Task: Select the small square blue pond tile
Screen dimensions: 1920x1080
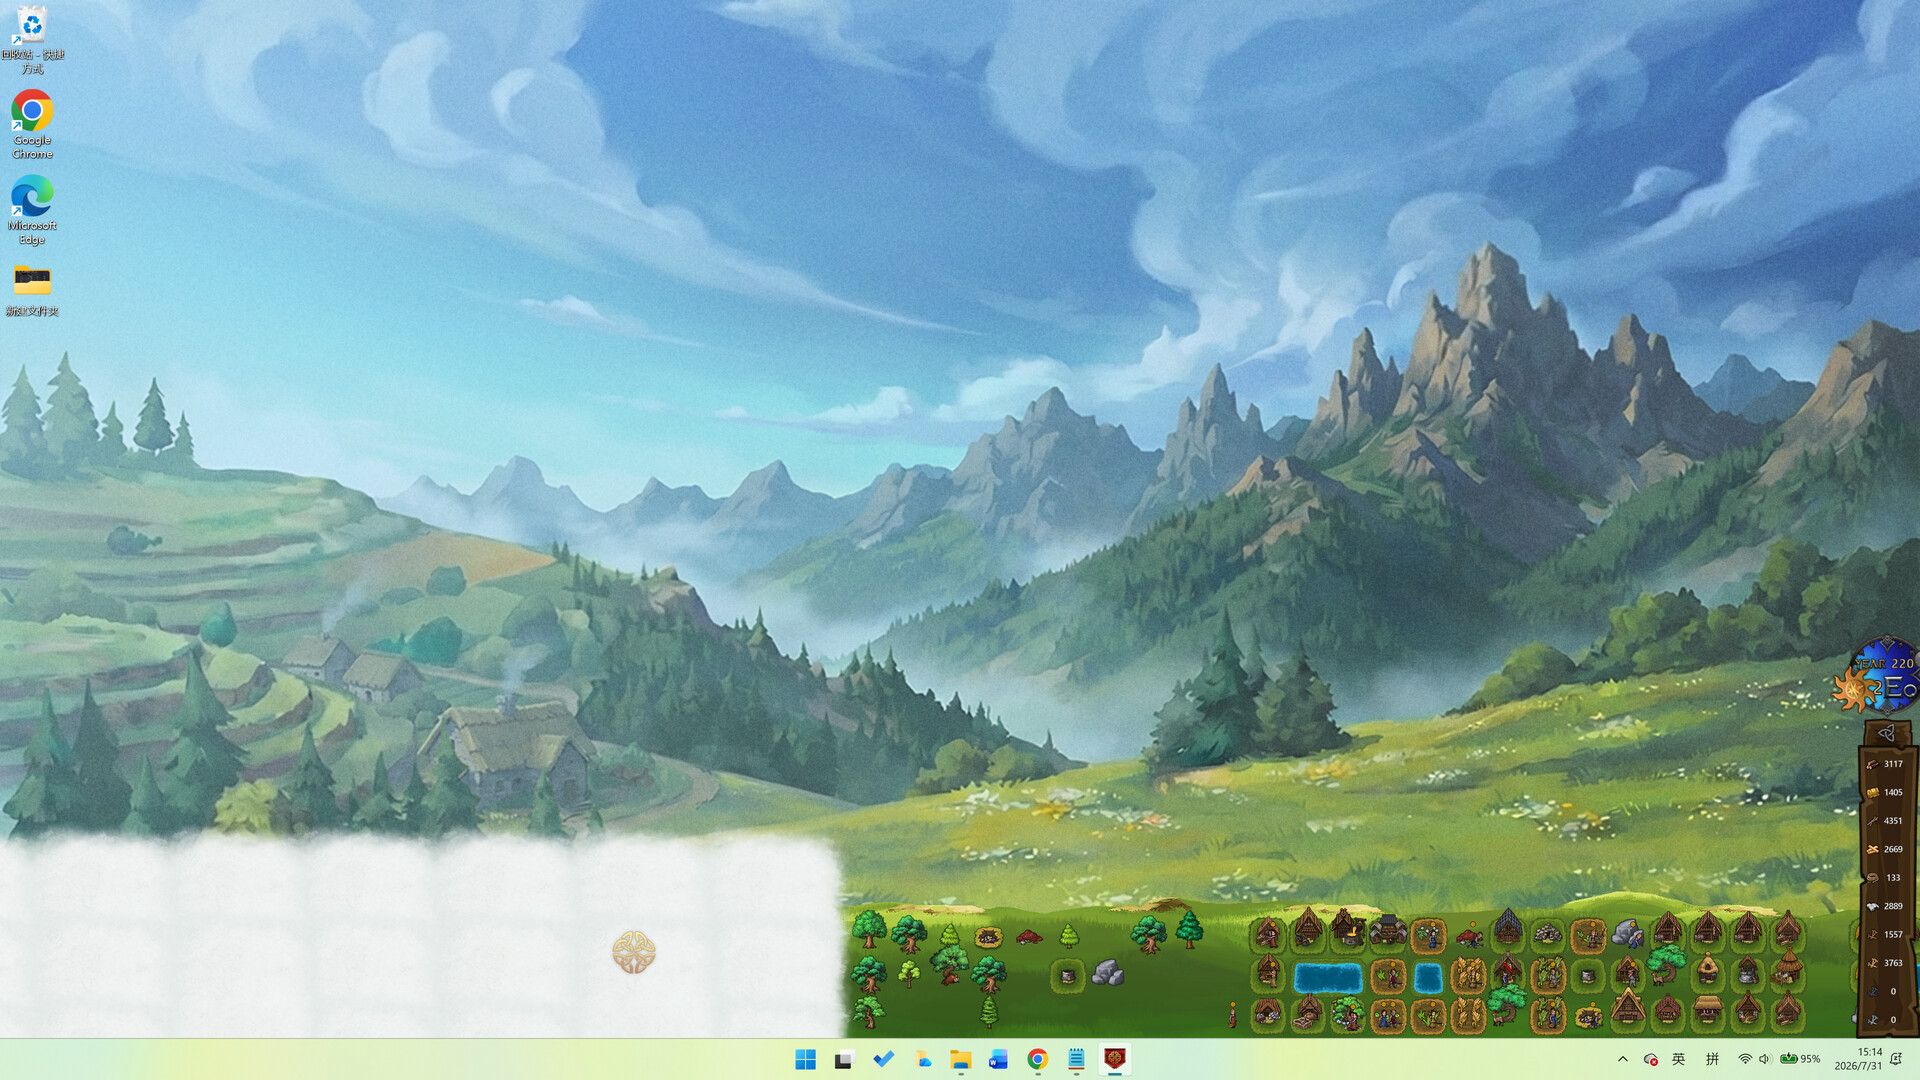Action: coord(1428,978)
